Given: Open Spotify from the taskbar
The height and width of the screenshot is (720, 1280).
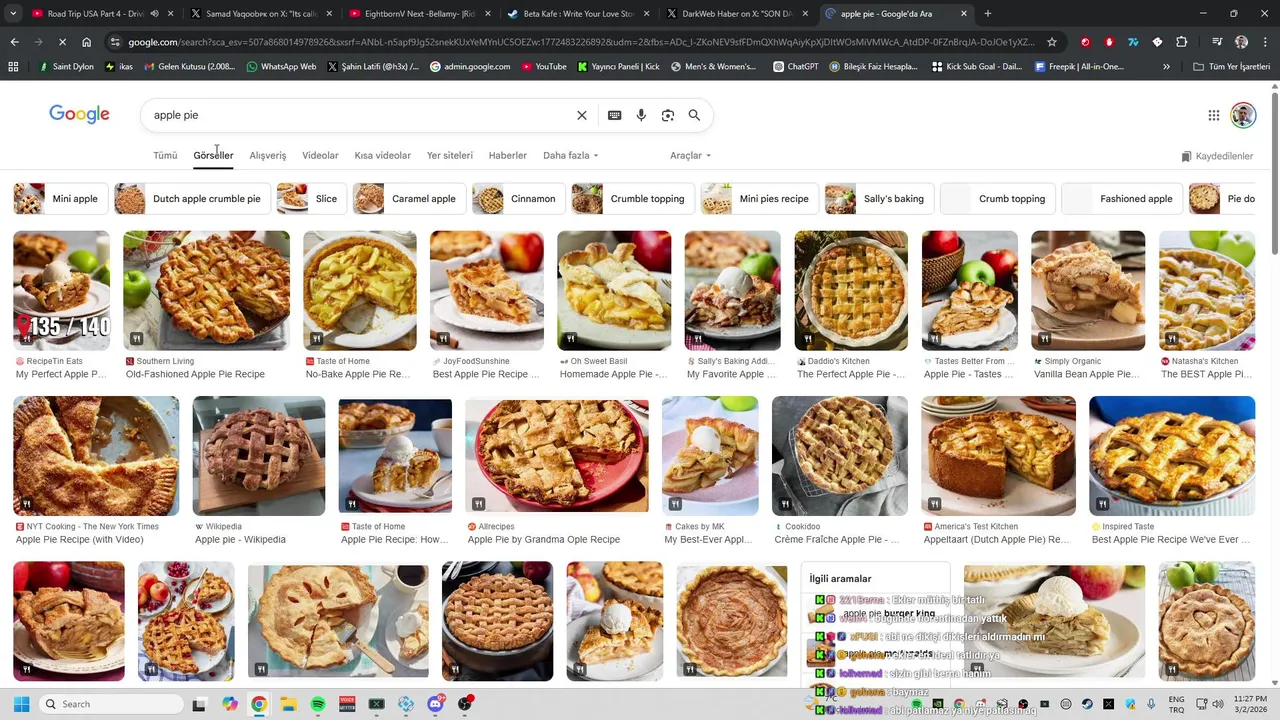Looking at the screenshot, I should coord(318,704).
